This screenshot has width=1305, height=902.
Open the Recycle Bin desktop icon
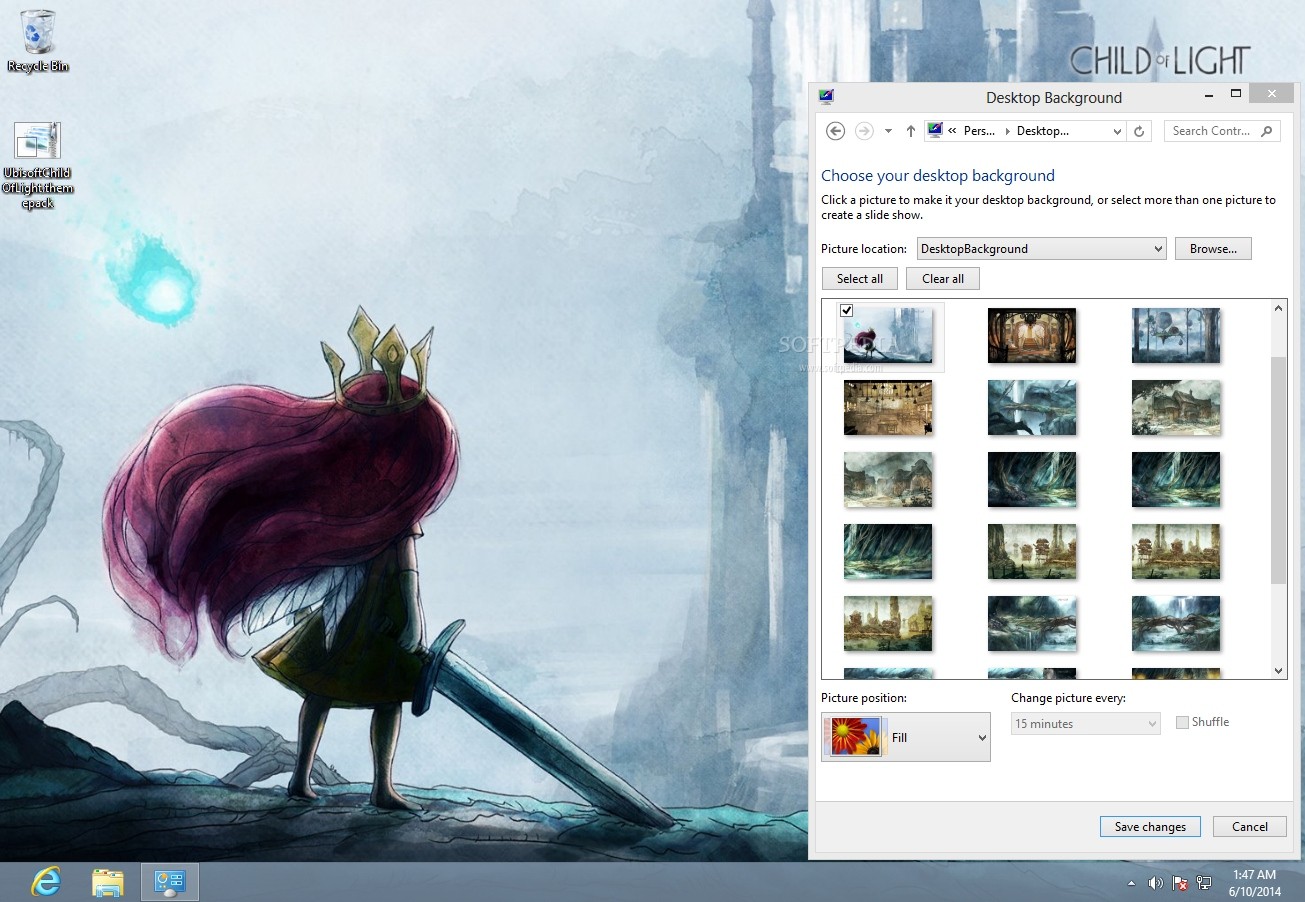(38, 40)
